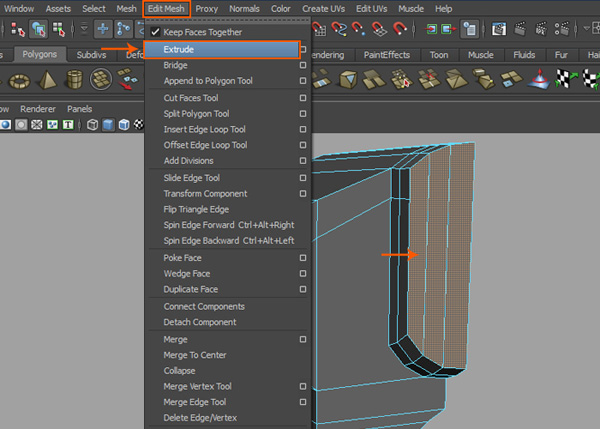
Task: Open Split Polygon Tool option box
Action: point(303,114)
